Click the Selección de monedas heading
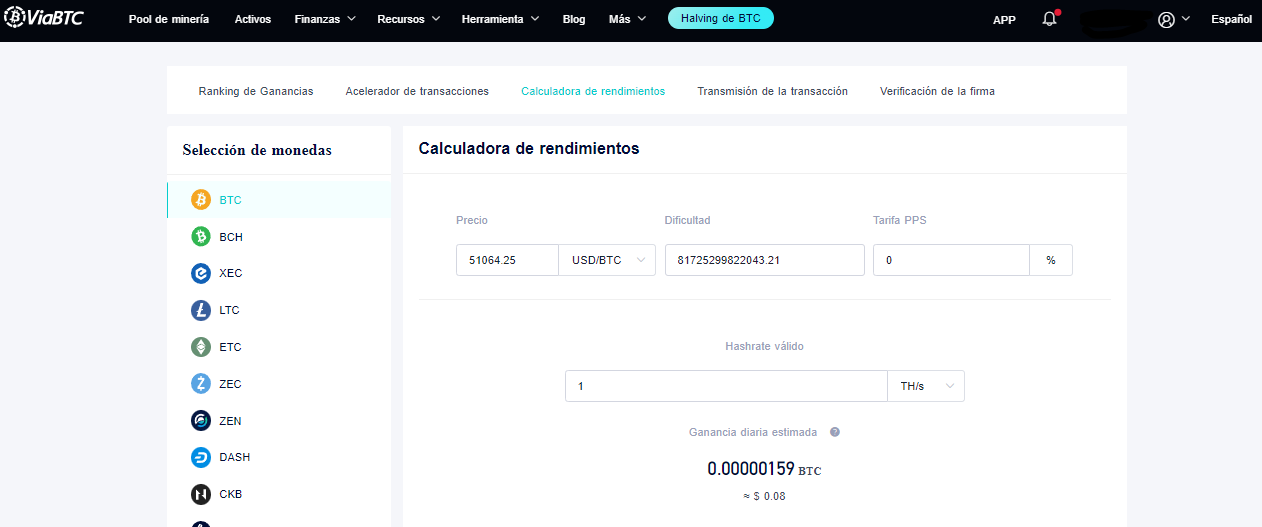The height and width of the screenshot is (527, 1262). 257,150
